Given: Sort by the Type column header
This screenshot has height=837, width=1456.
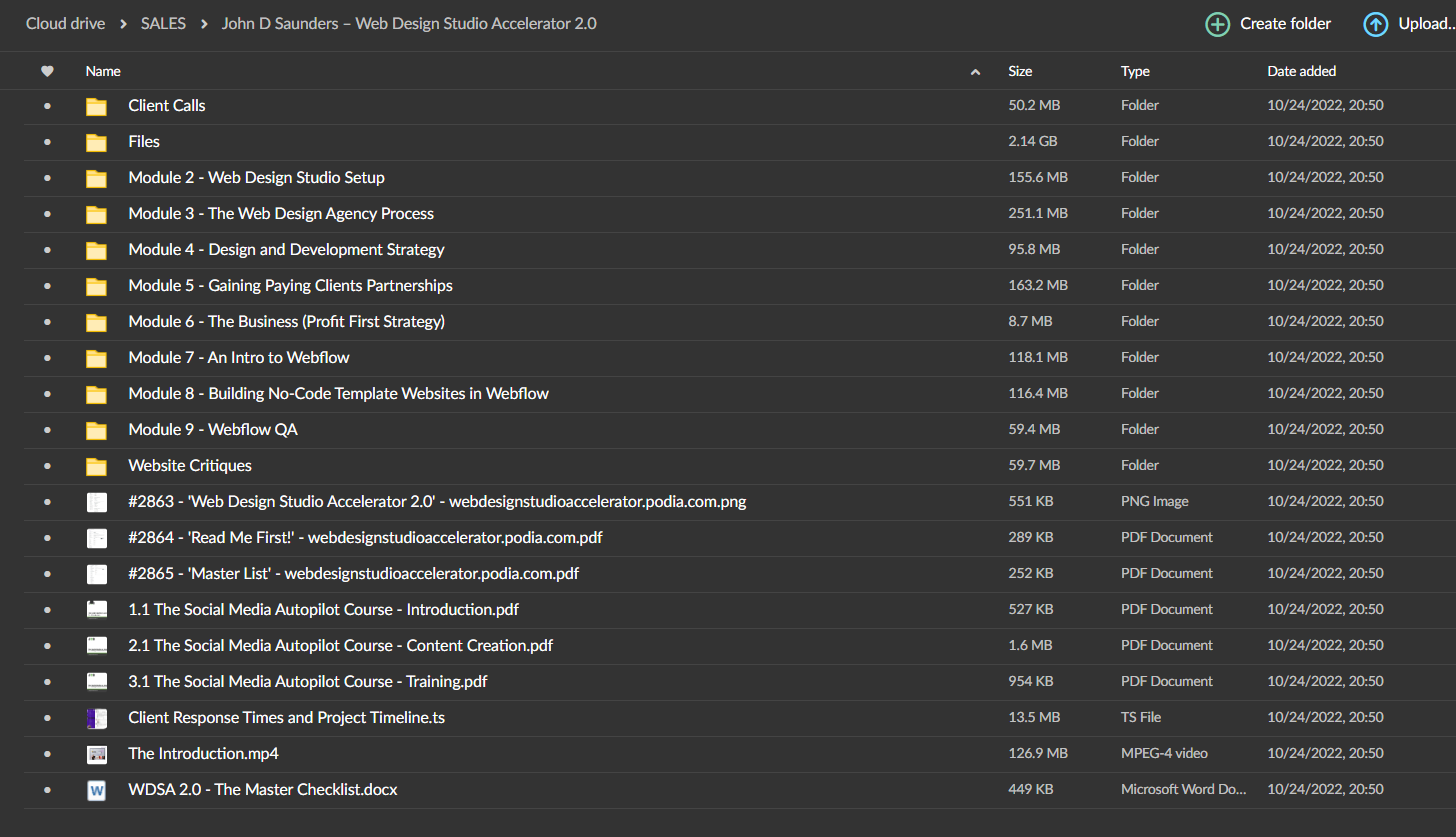Looking at the screenshot, I should click(1135, 71).
